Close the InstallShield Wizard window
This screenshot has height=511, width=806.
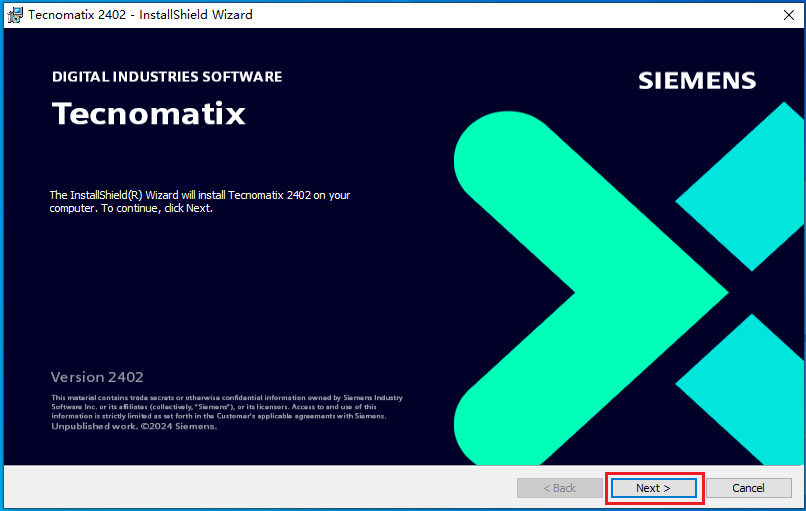pyautogui.click(x=781, y=14)
